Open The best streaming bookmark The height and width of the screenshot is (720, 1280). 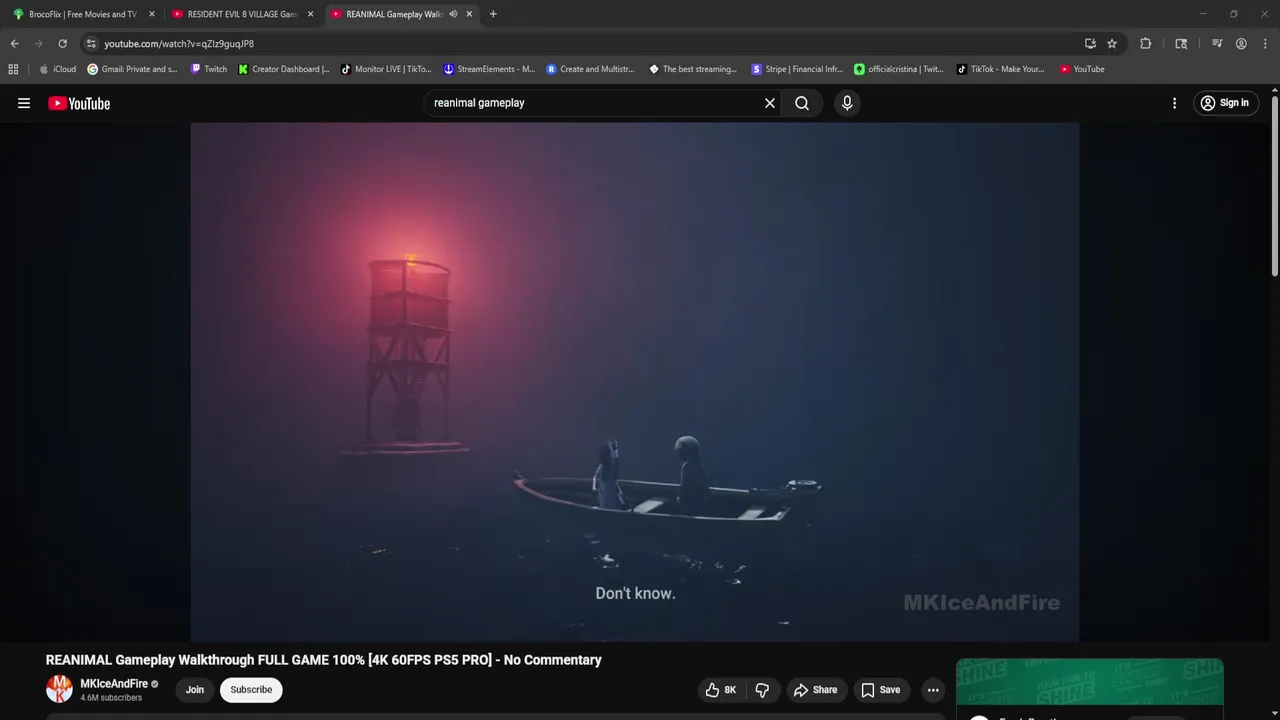693,69
